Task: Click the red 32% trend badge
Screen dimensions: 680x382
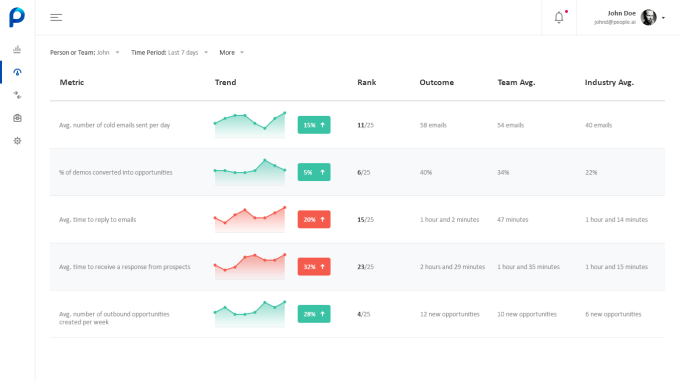Action: [x=314, y=267]
